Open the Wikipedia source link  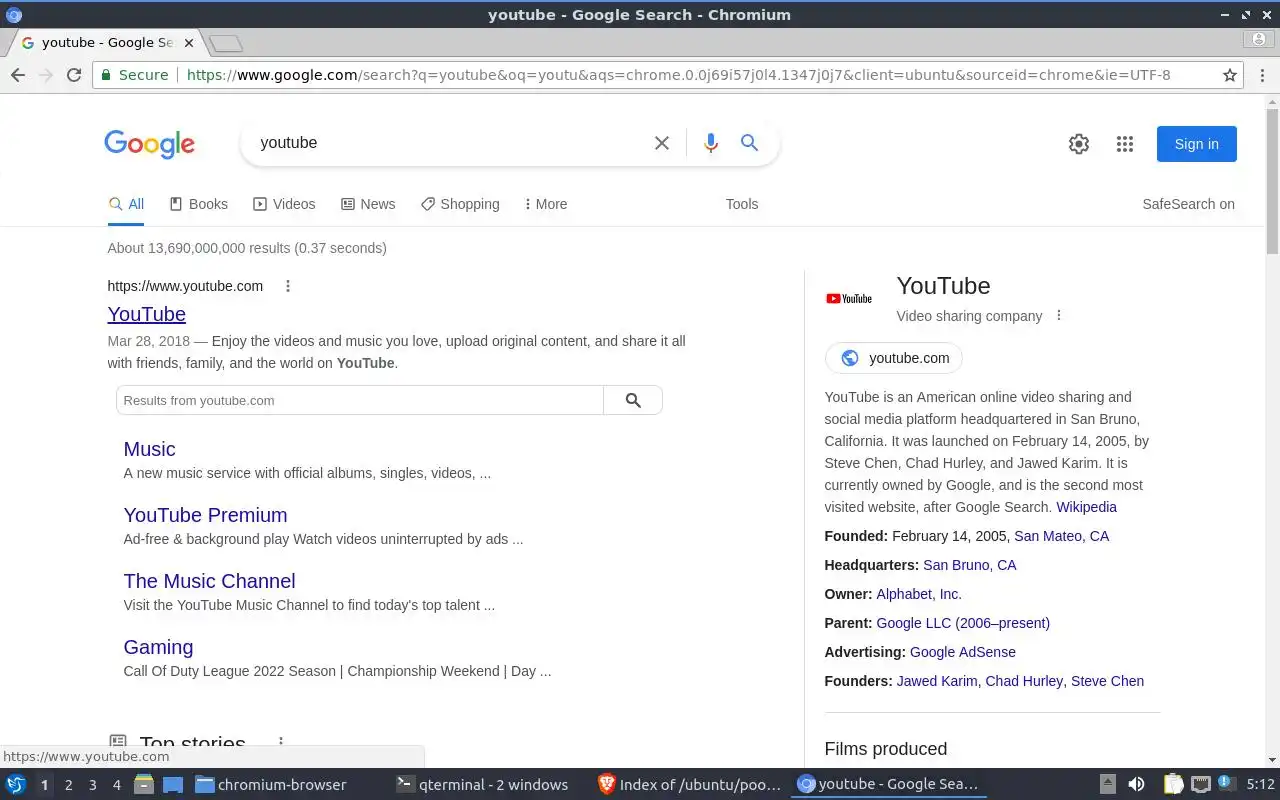[1086, 507]
